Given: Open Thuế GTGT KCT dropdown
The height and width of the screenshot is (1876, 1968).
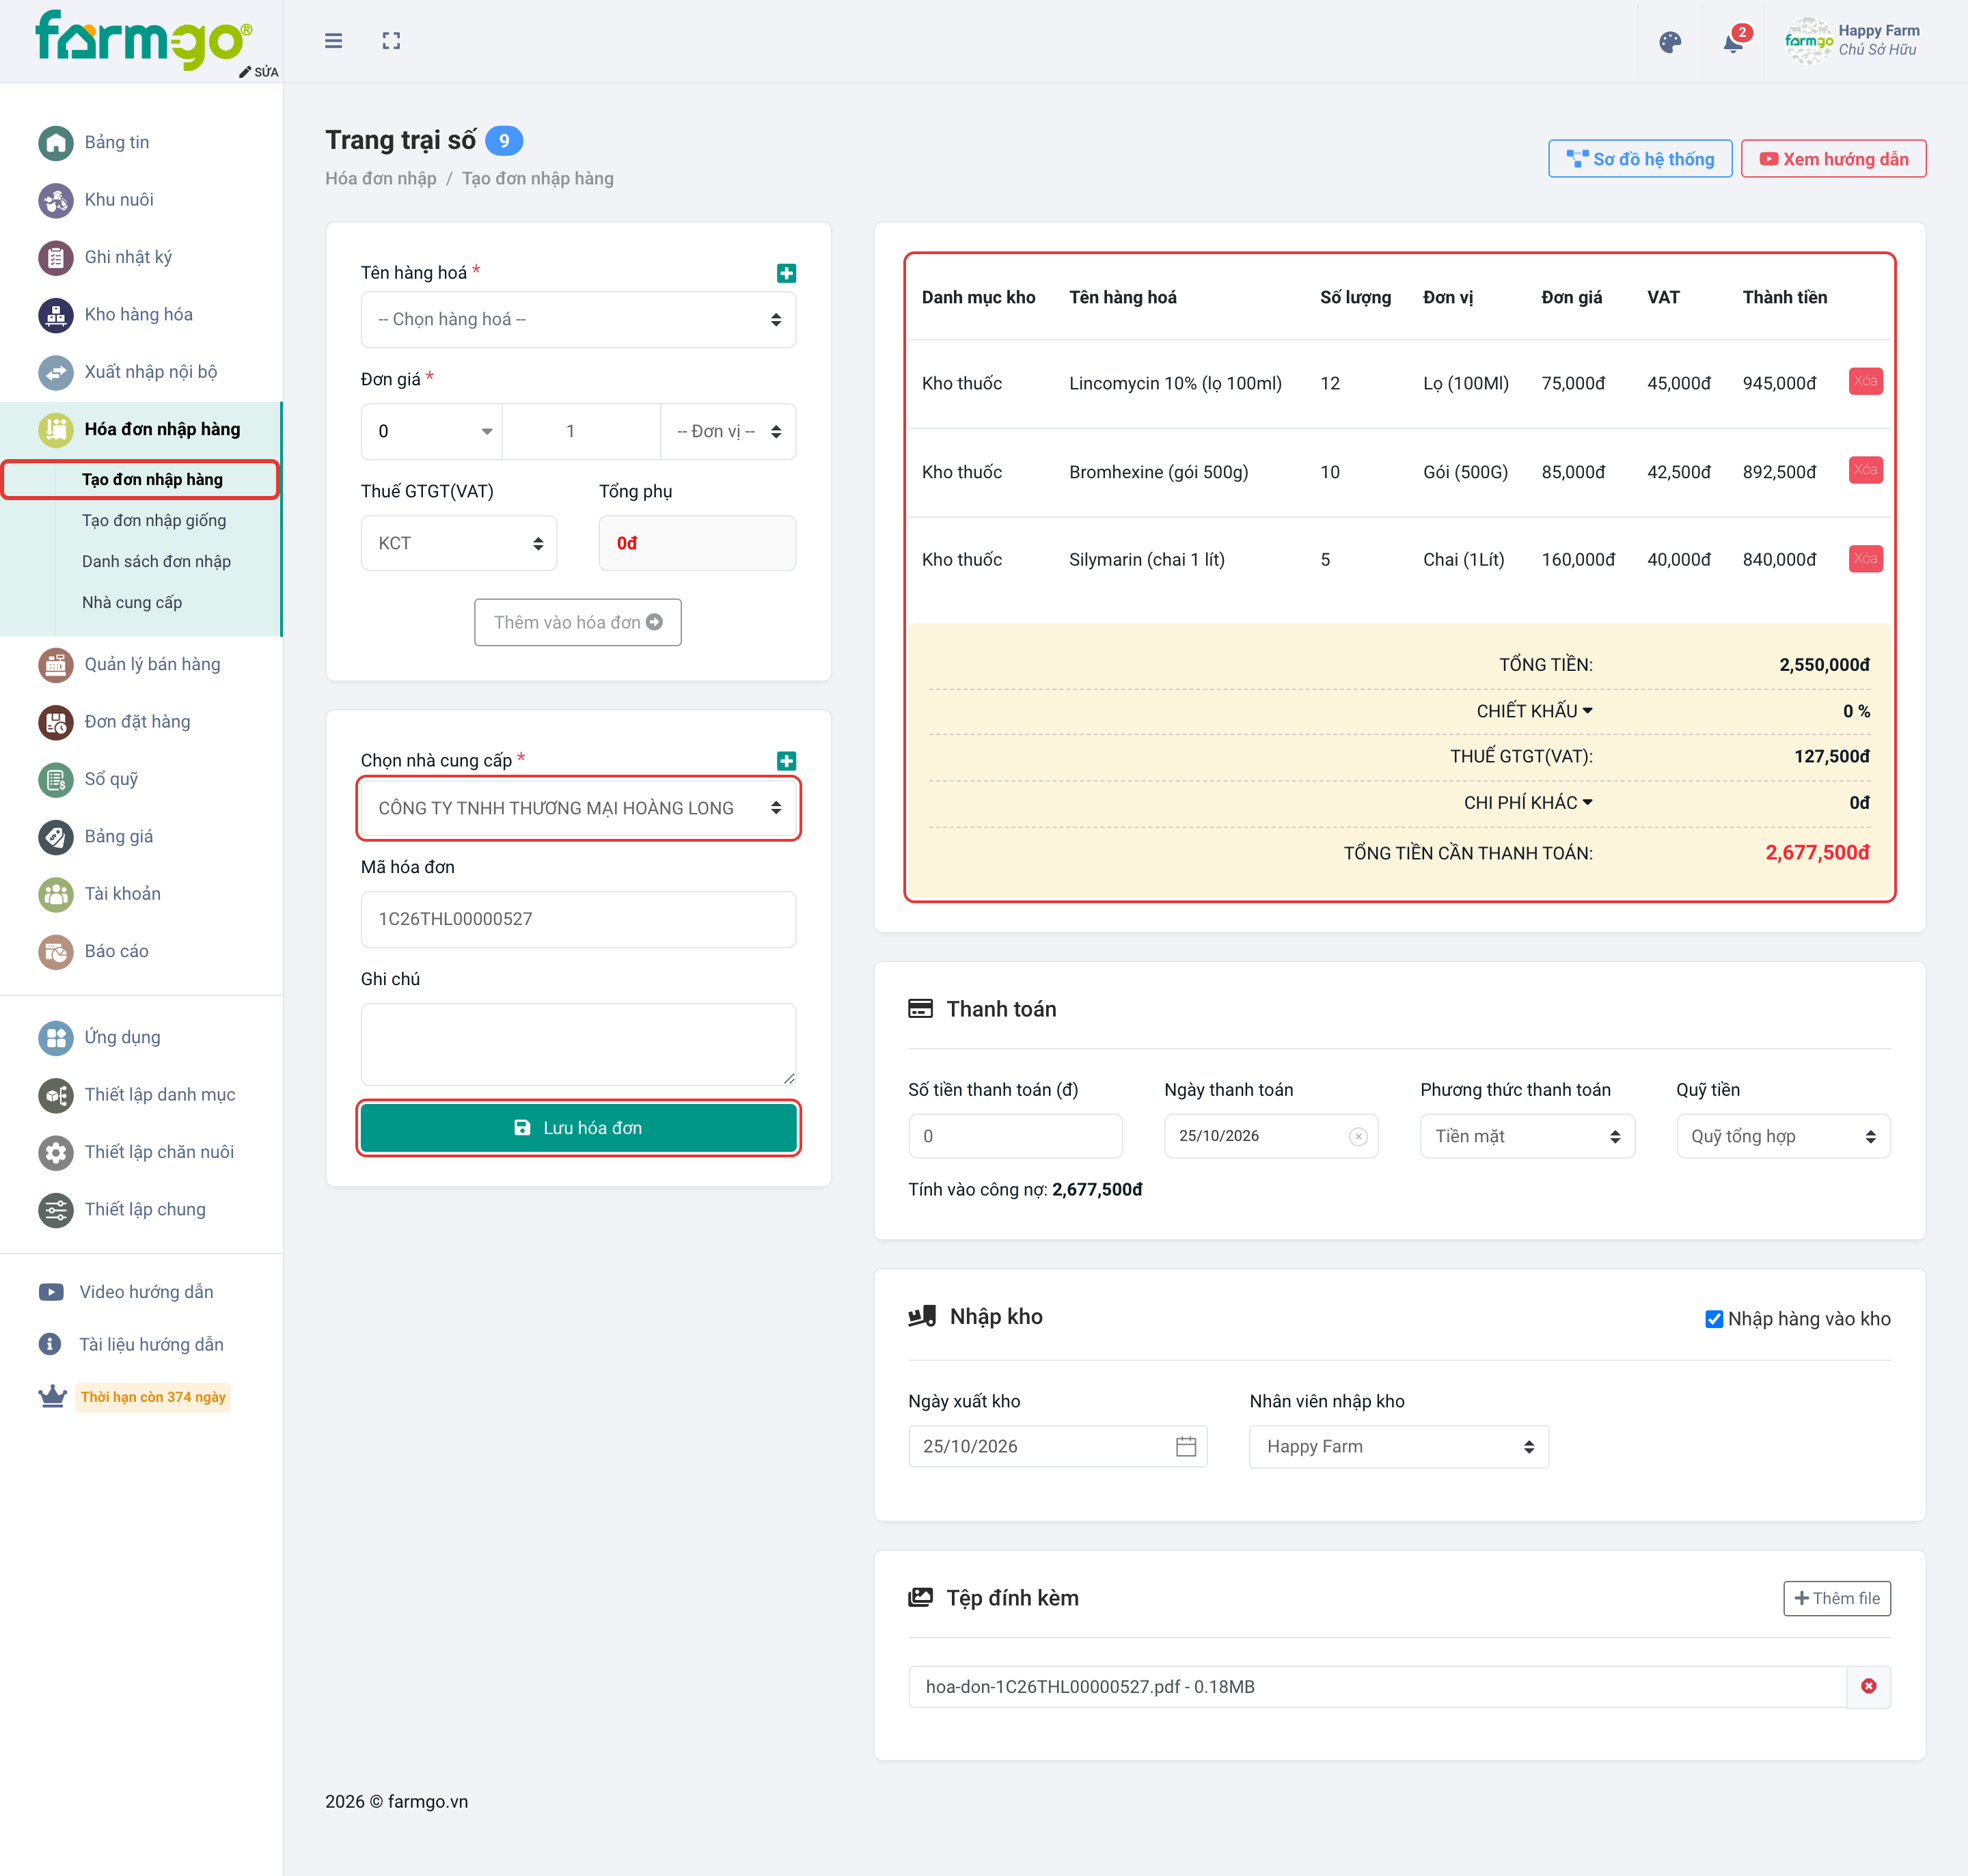Looking at the screenshot, I should tap(458, 543).
